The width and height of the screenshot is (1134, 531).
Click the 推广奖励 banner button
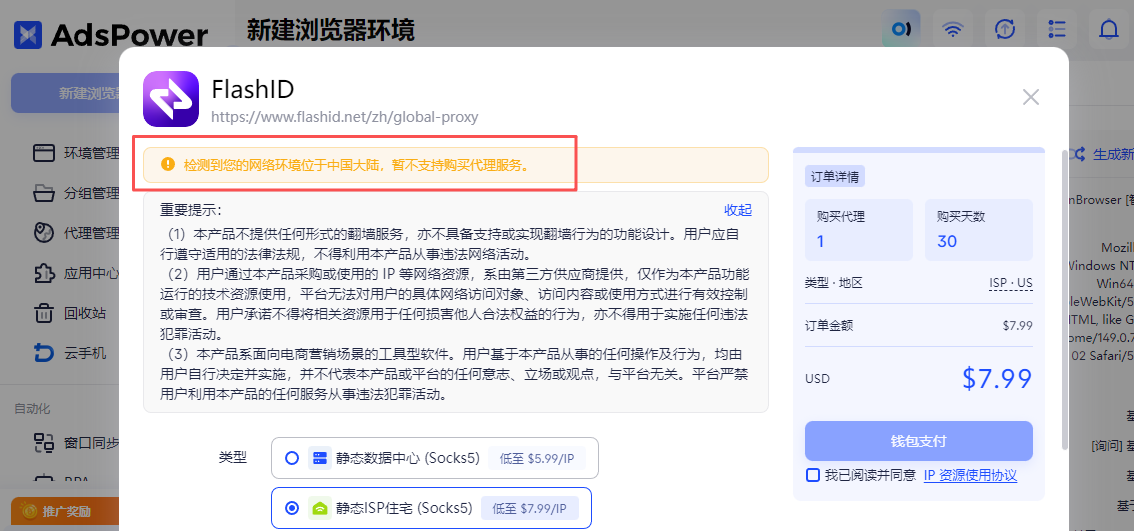[x=65, y=511]
